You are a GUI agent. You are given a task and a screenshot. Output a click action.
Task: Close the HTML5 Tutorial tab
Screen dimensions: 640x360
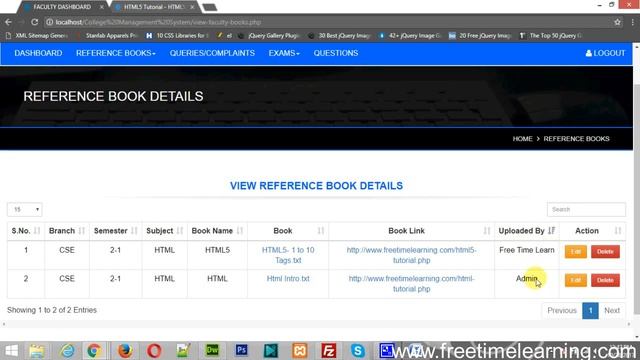tap(192, 7)
